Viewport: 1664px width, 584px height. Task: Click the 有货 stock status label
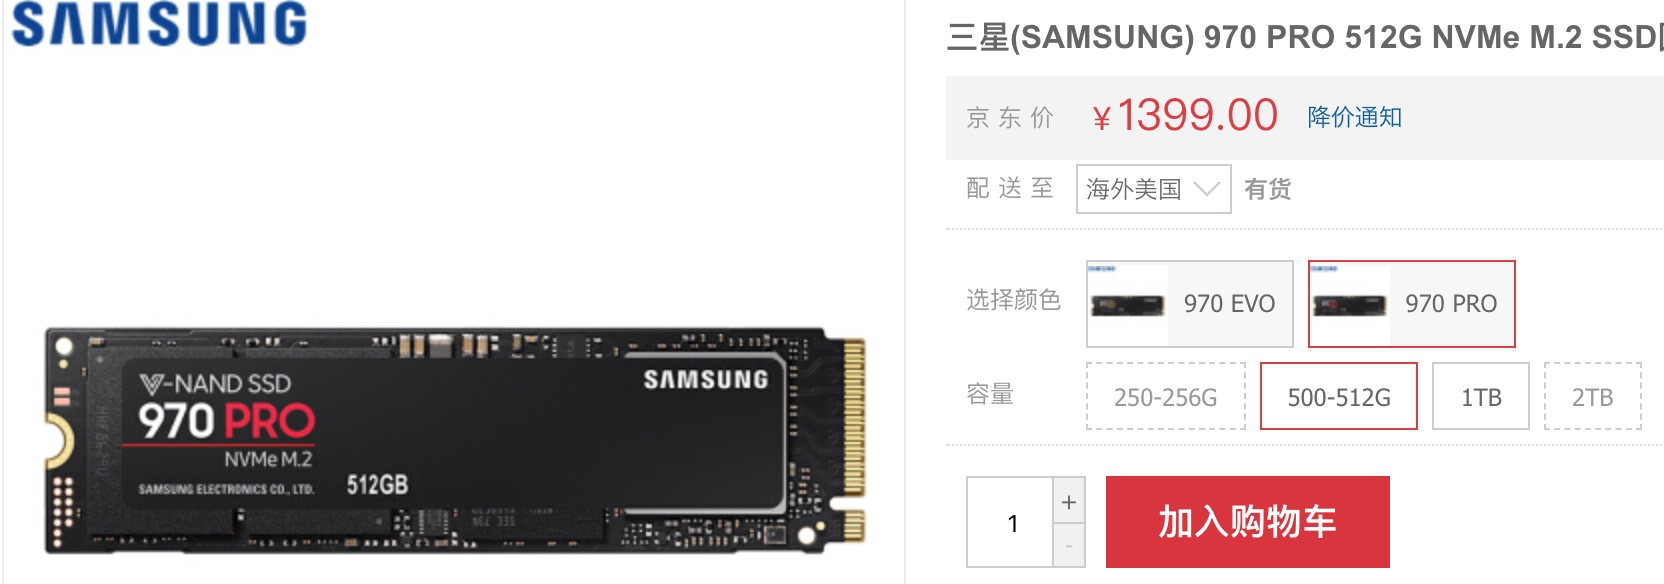pos(1267,189)
